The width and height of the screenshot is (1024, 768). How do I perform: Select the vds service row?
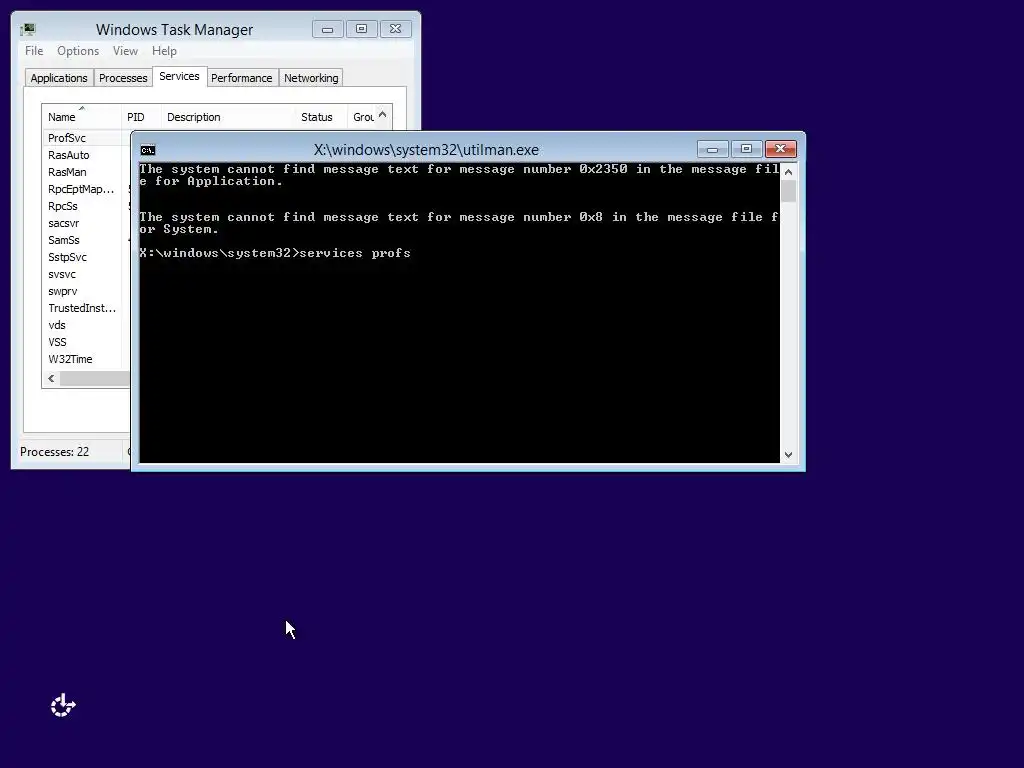[86, 325]
